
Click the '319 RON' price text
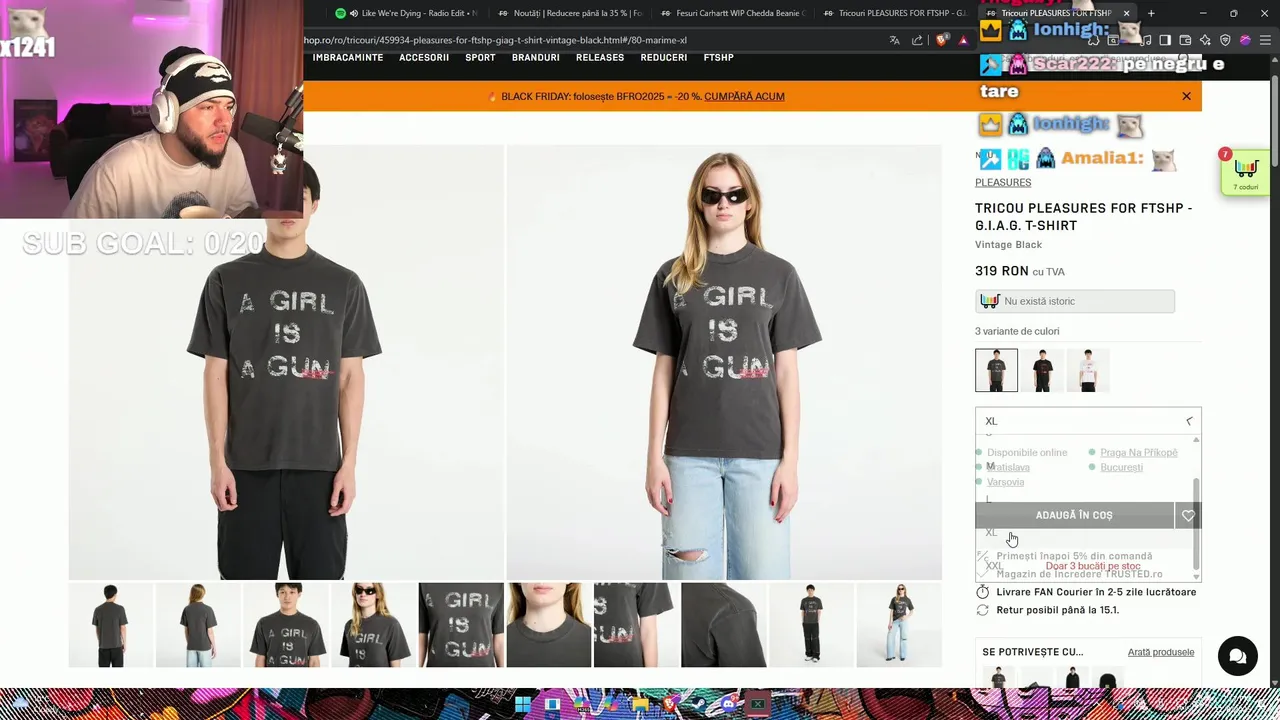coord(1002,271)
